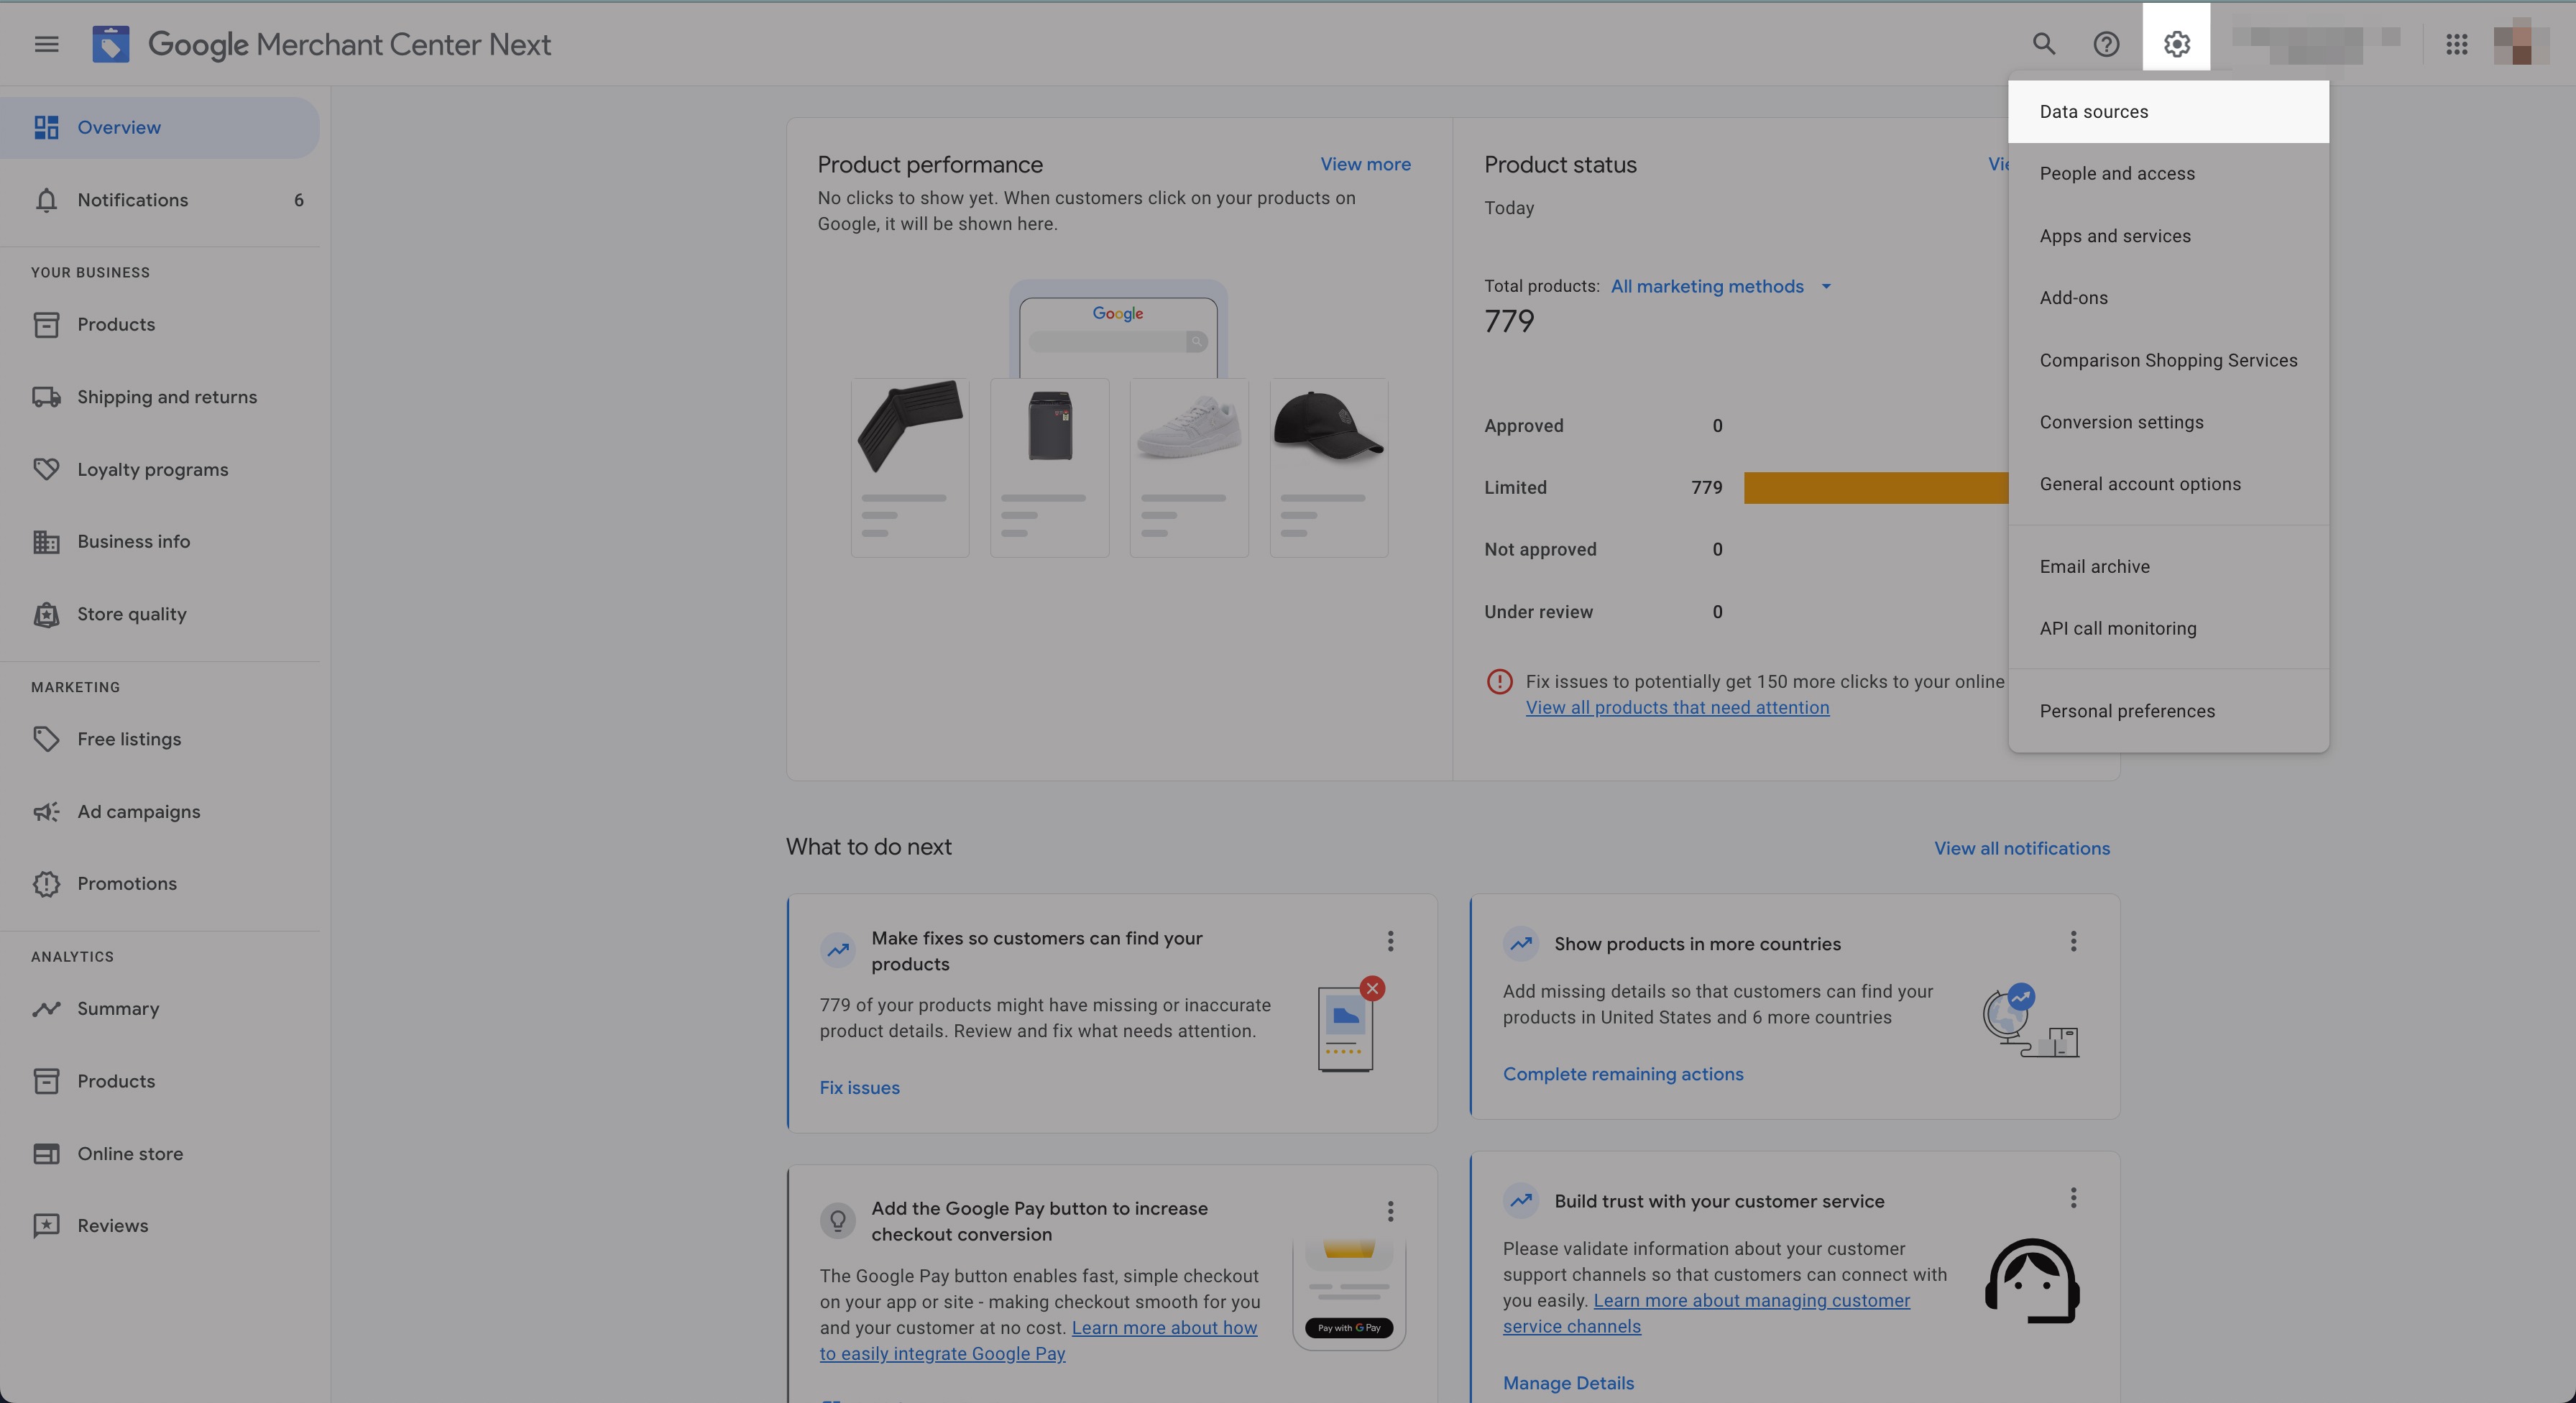2576x1403 pixels.
Task: Open the help question mark icon
Action: click(x=2106, y=44)
